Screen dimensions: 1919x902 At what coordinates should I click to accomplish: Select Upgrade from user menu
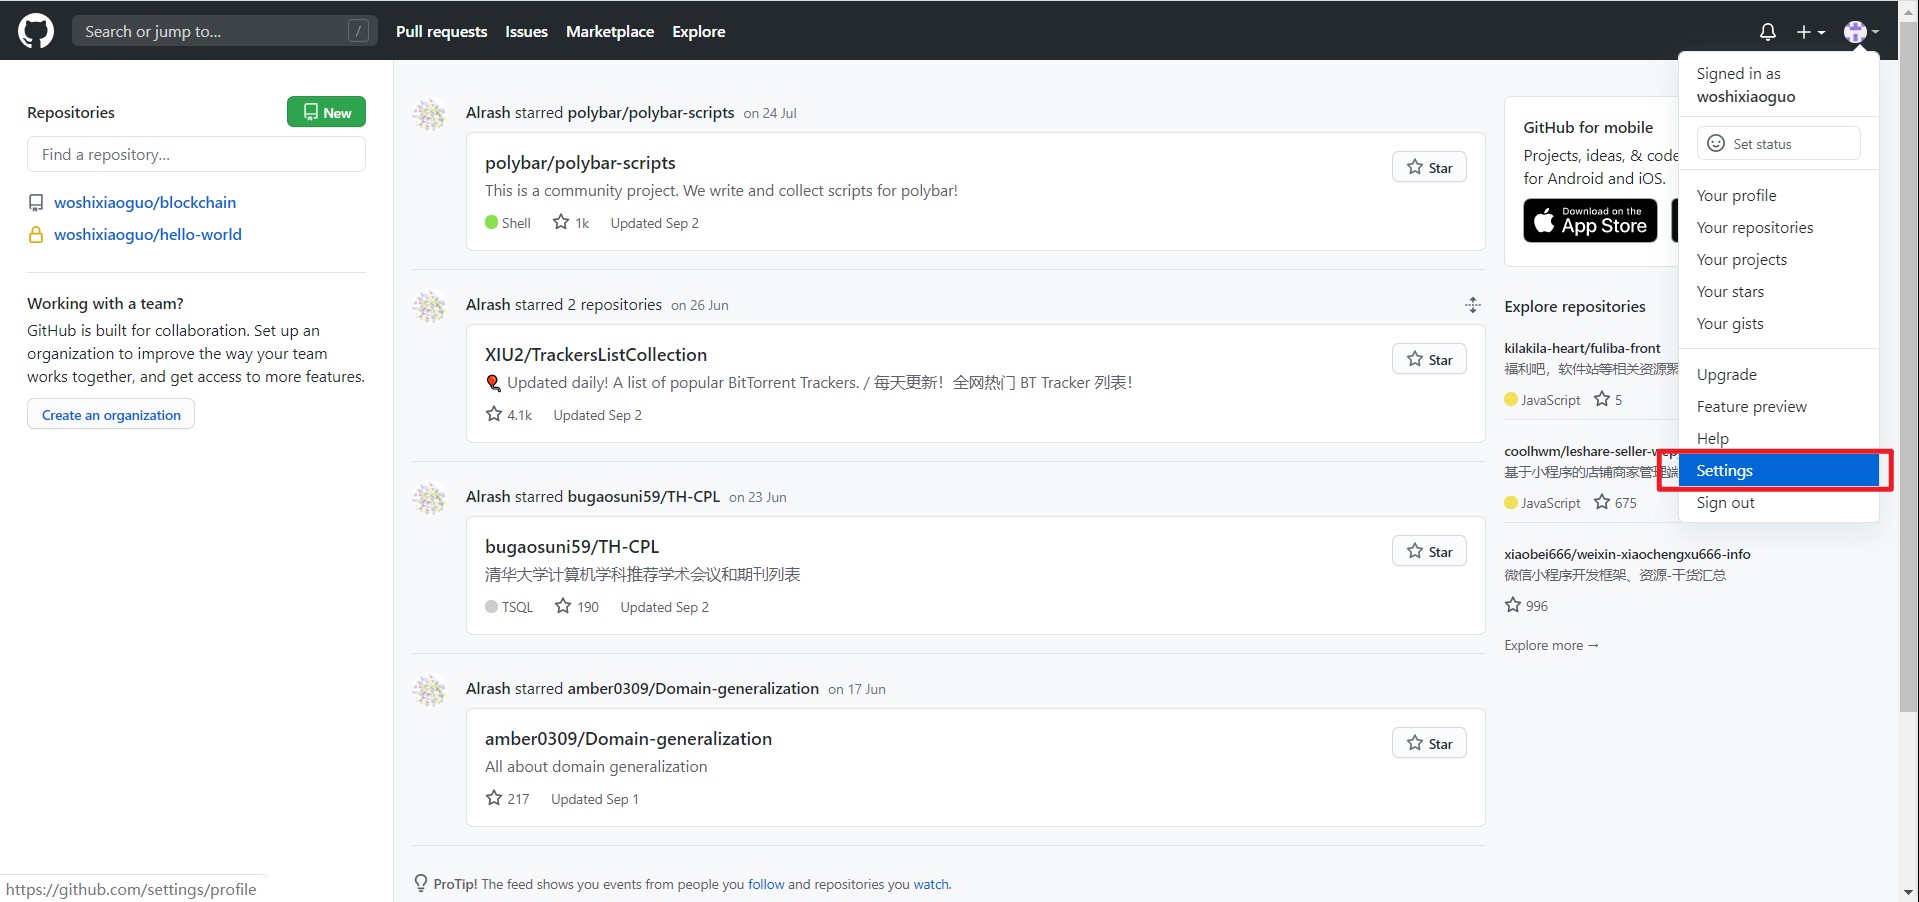pos(1778,375)
